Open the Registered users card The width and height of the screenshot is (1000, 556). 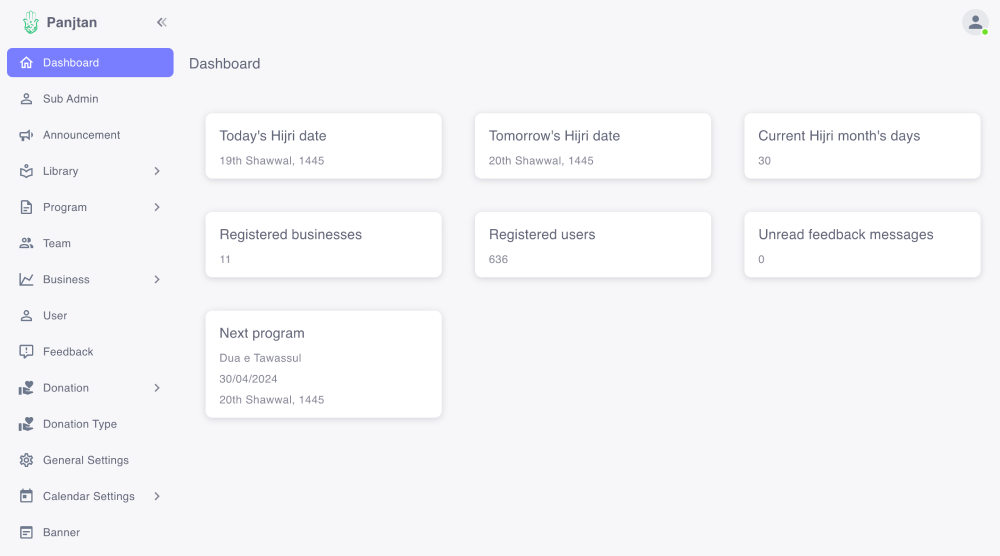(592, 245)
